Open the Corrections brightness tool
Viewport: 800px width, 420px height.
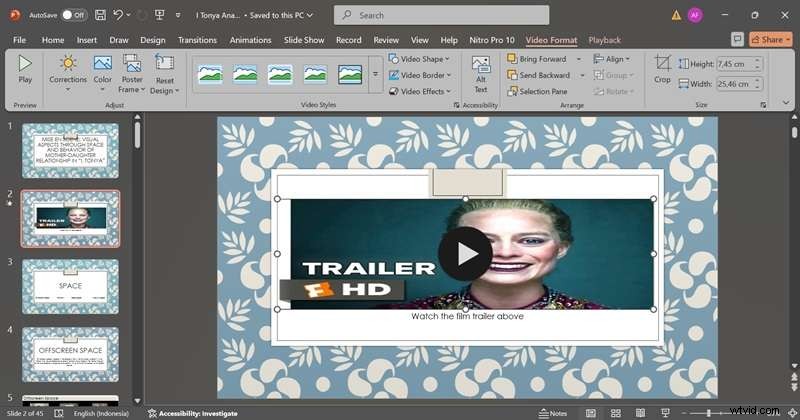point(68,73)
